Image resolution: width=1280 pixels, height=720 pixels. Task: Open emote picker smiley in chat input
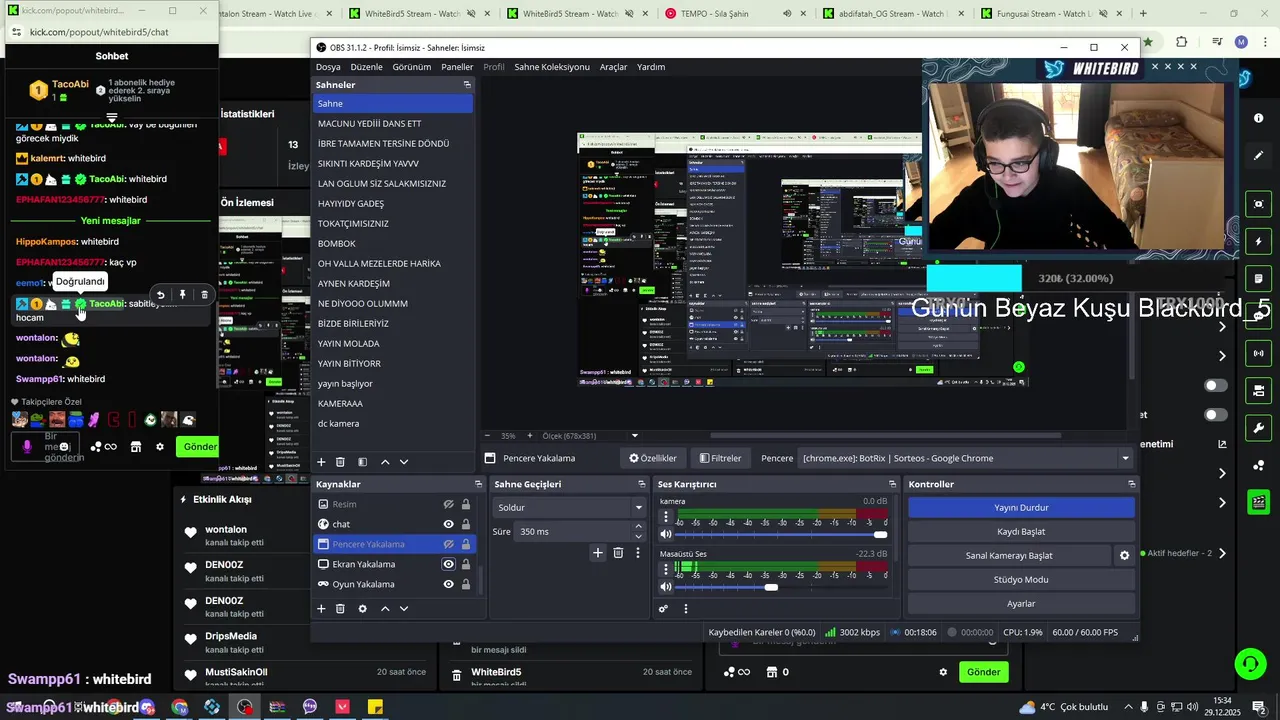[x=64, y=447]
